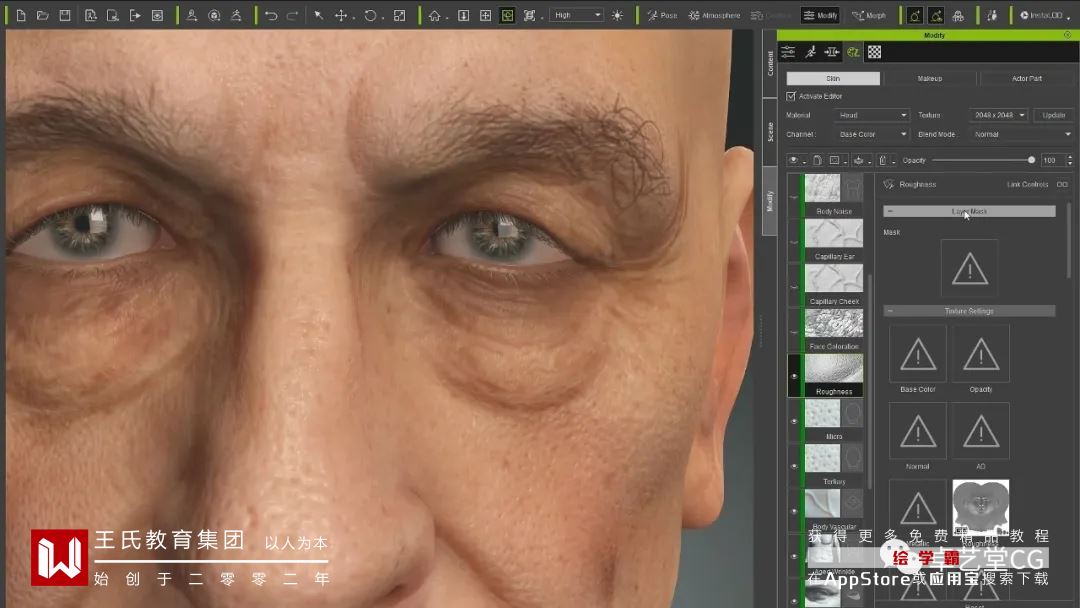Pick the Move tool
1080x608 pixels.
340,15
